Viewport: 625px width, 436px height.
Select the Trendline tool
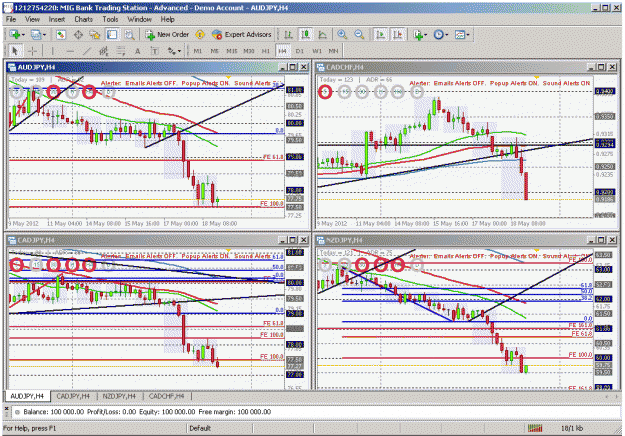tap(86, 51)
